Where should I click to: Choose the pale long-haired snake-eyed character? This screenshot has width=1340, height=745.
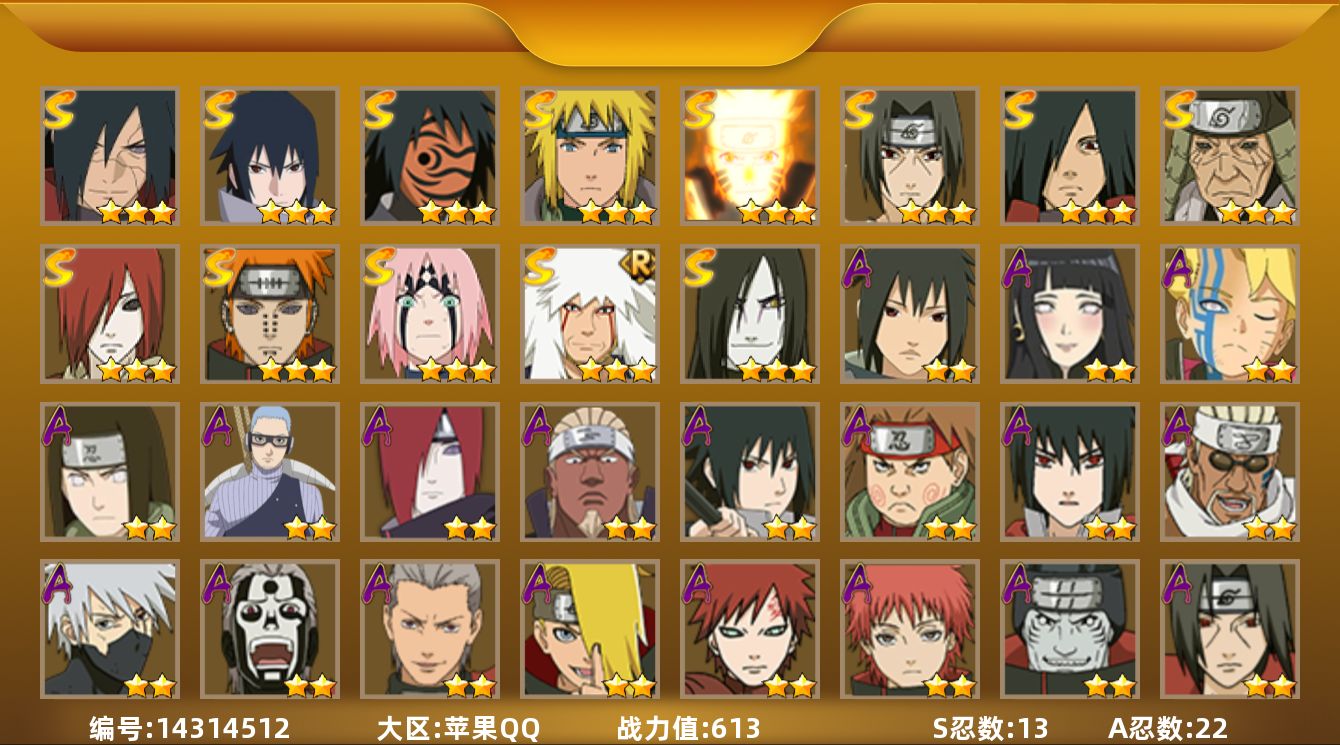point(750,313)
